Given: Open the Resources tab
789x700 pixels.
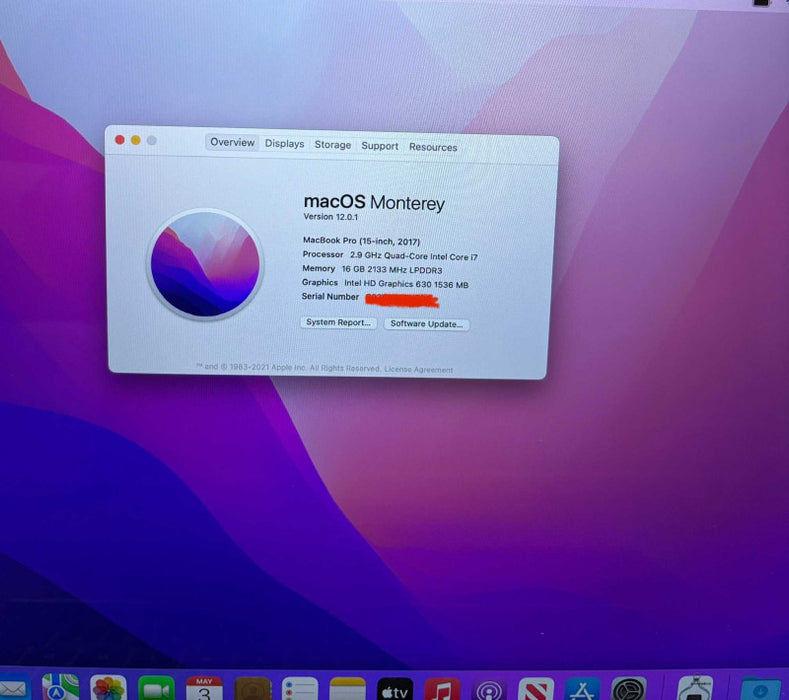Looking at the screenshot, I should click(x=433, y=147).
